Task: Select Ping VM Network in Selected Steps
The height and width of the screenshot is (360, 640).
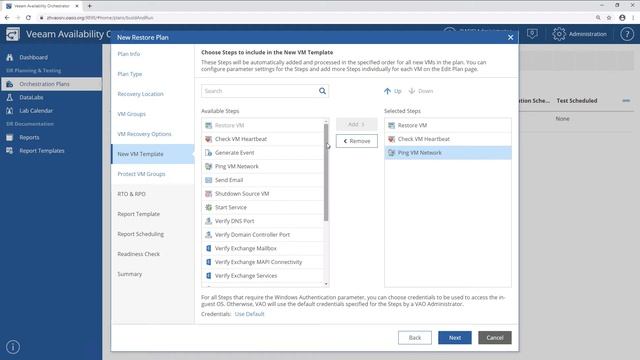Action: point(448,153)
